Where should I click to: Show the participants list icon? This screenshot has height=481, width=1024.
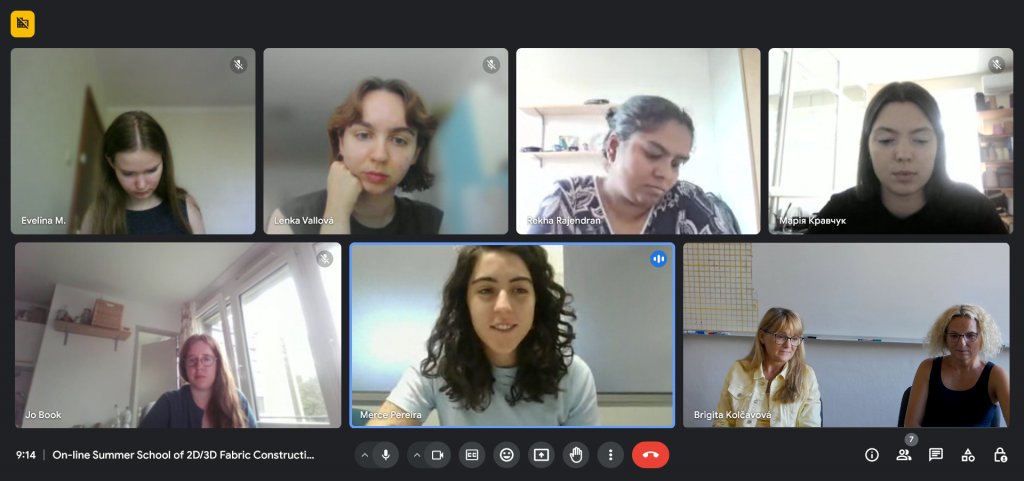(904, 455)
